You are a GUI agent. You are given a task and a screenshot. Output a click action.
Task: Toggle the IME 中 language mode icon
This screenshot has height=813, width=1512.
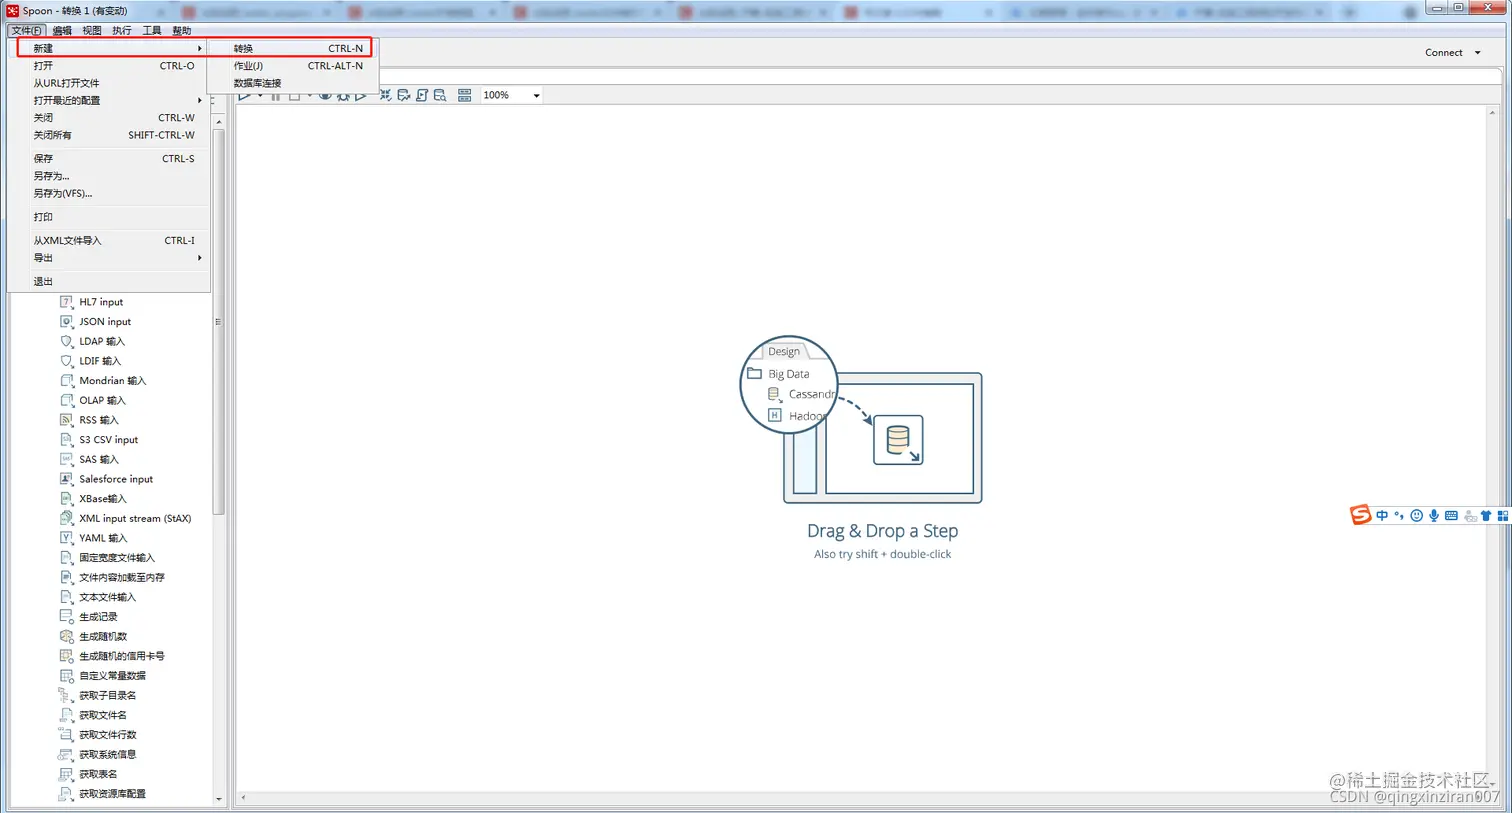(x=1382, y=516)
